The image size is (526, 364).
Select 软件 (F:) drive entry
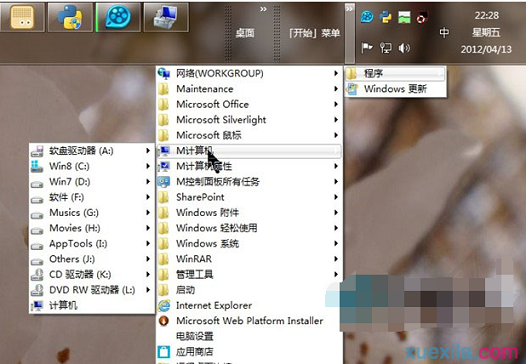pos(92,197)
